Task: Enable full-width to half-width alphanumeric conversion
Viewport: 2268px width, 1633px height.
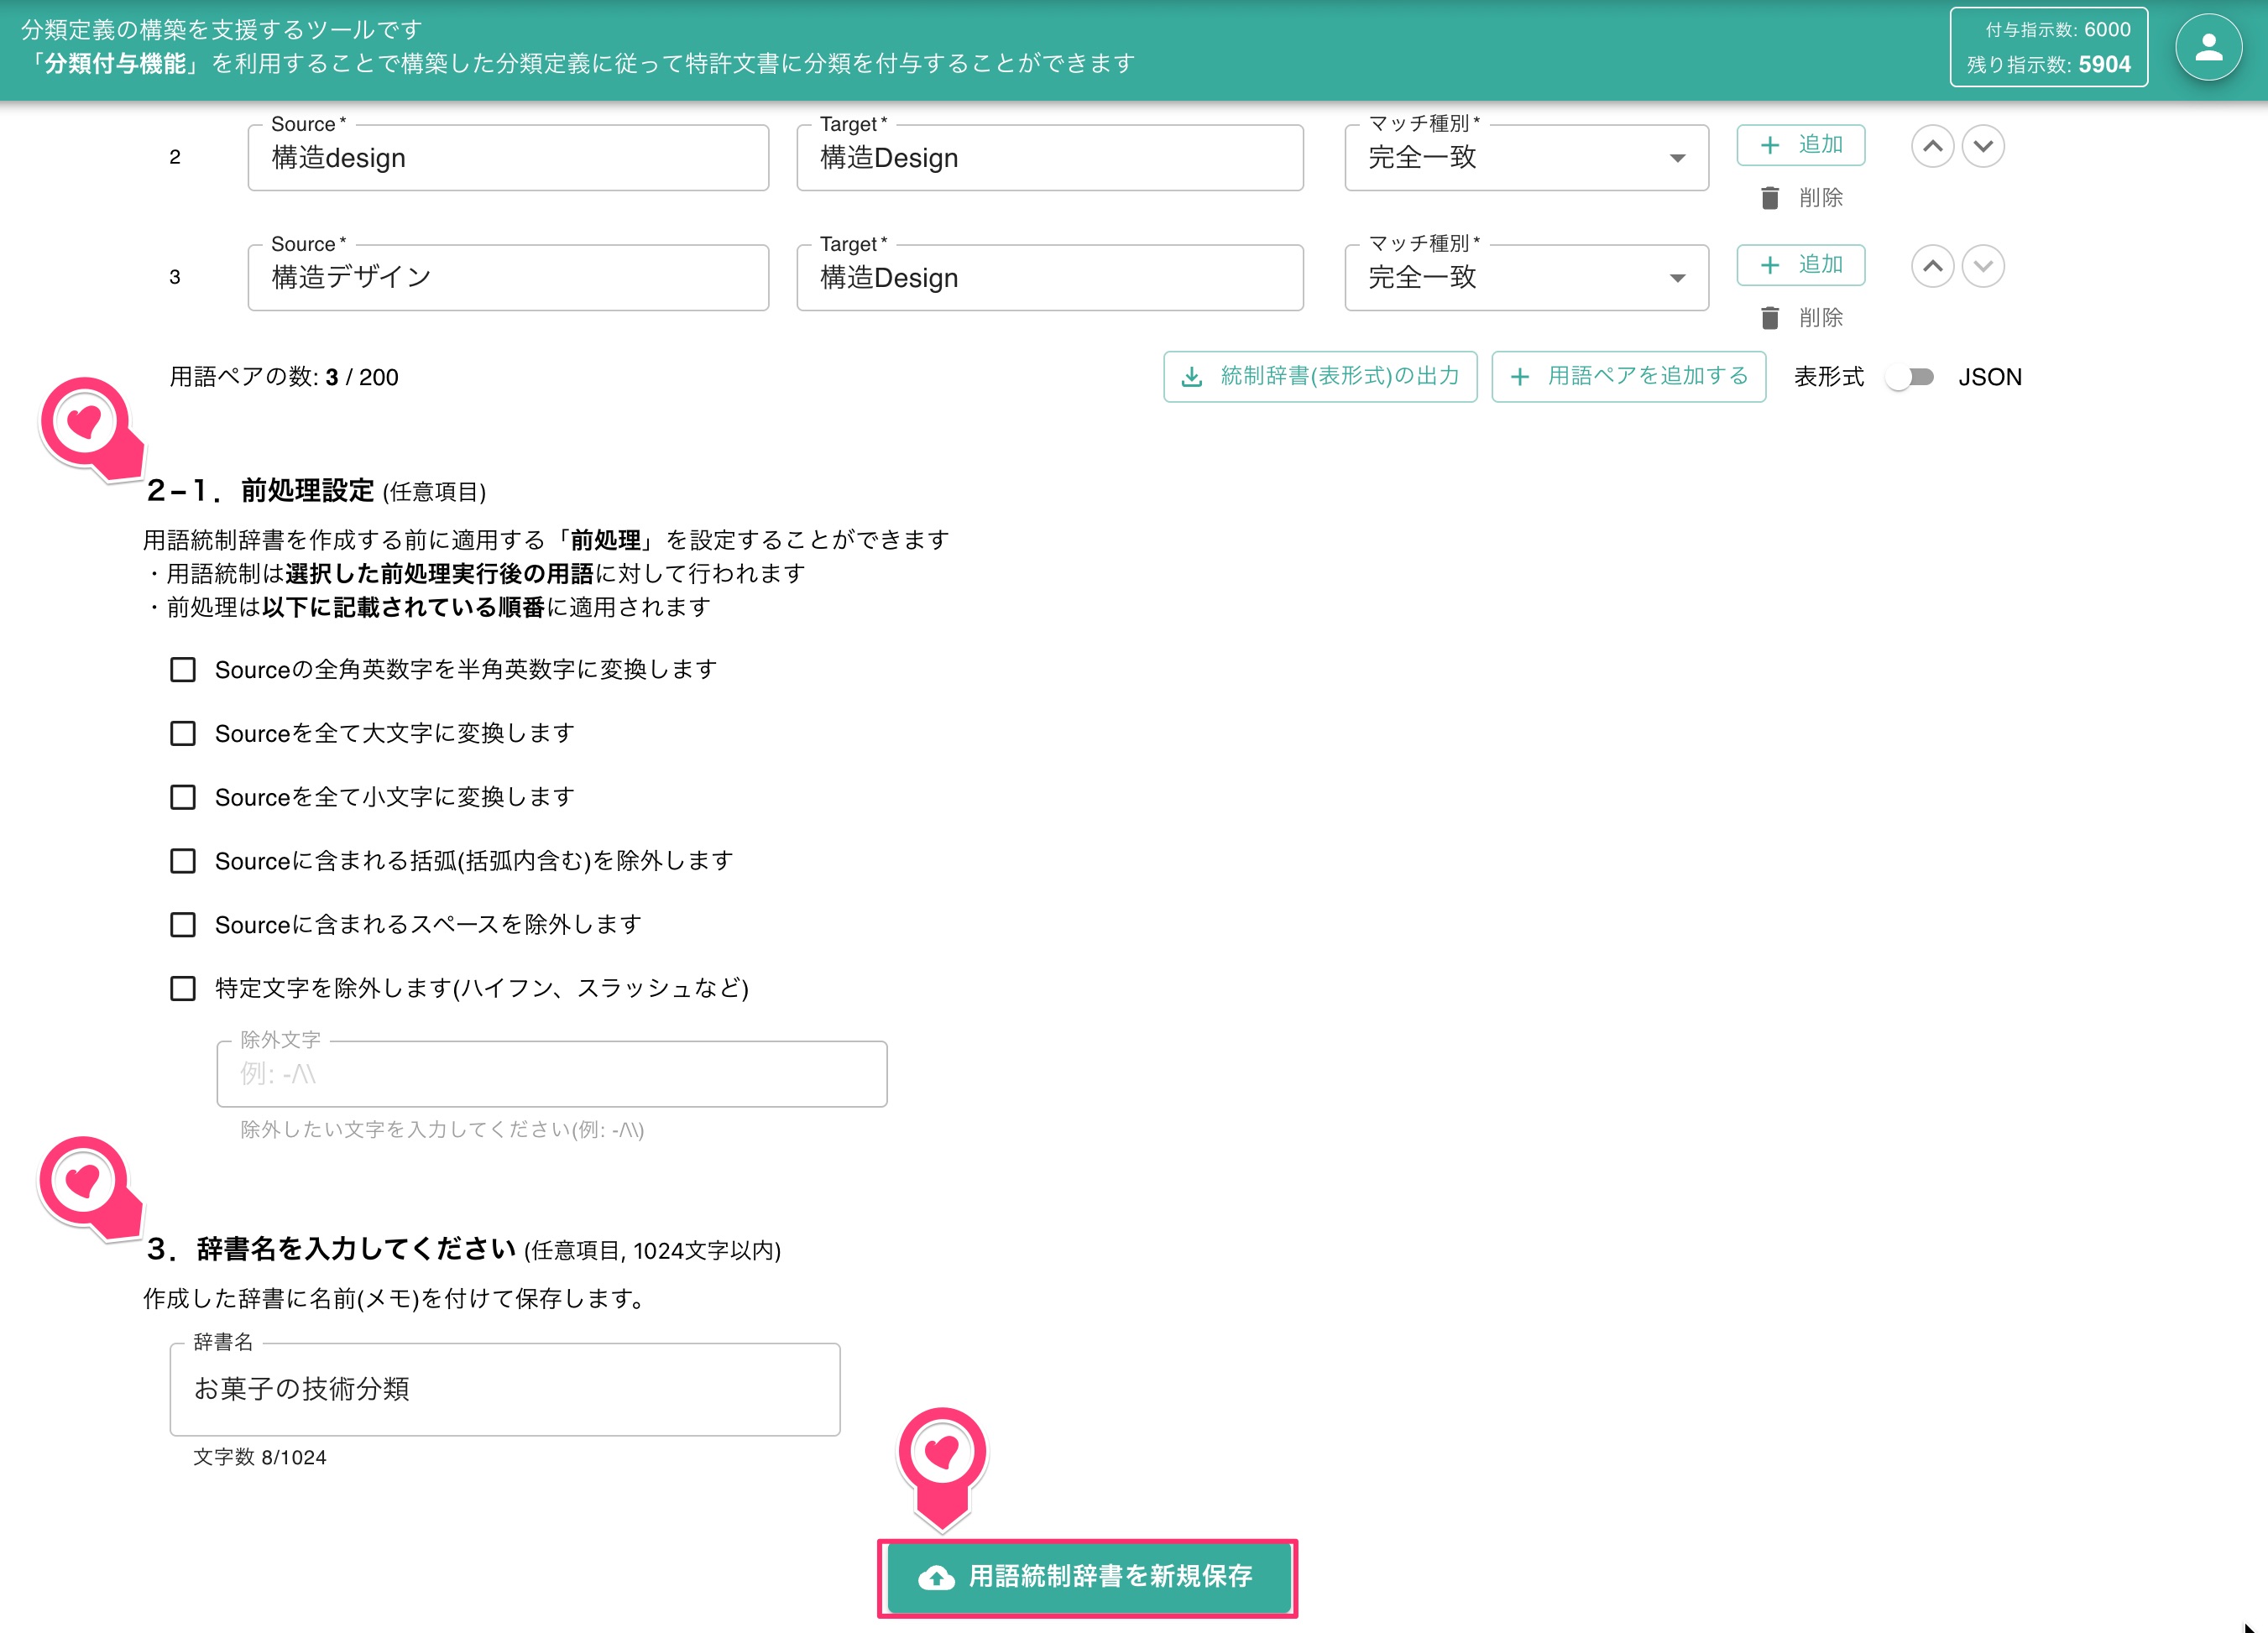Action: click(x=183, y=669)
